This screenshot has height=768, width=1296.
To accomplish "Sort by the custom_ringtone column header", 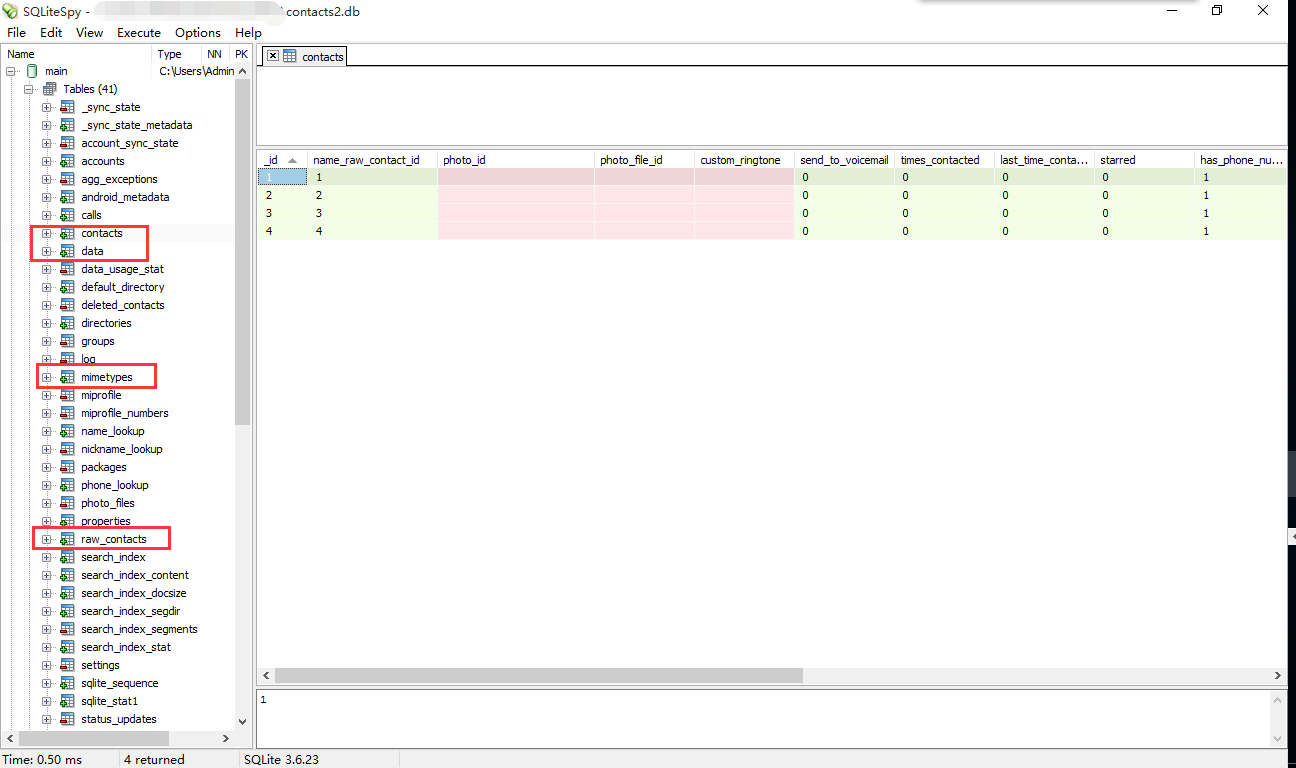I will coord(744,160).
